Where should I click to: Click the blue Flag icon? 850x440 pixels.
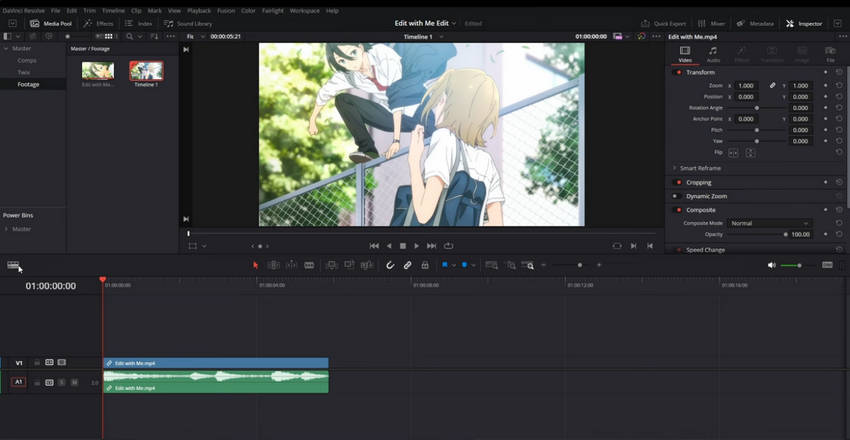tap(445, 265)
